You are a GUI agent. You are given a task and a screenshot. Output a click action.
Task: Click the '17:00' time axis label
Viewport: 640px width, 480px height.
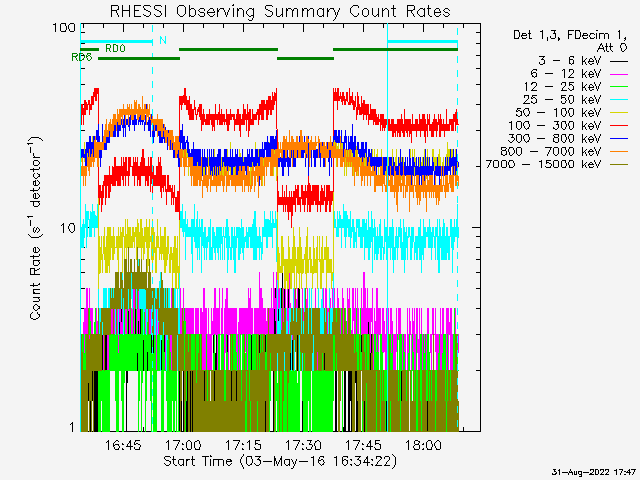tap(183, 445)
